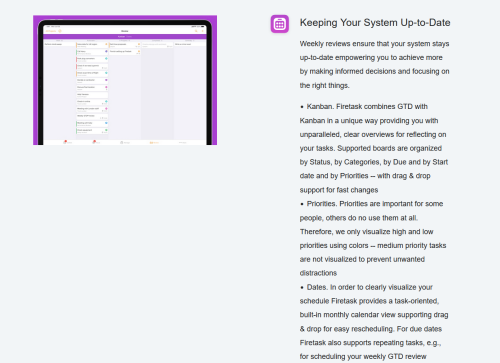Click the 'Kanban. Firetask combines GTD' bullet
This screenshot has height=363, width=500.
point(373,148)
